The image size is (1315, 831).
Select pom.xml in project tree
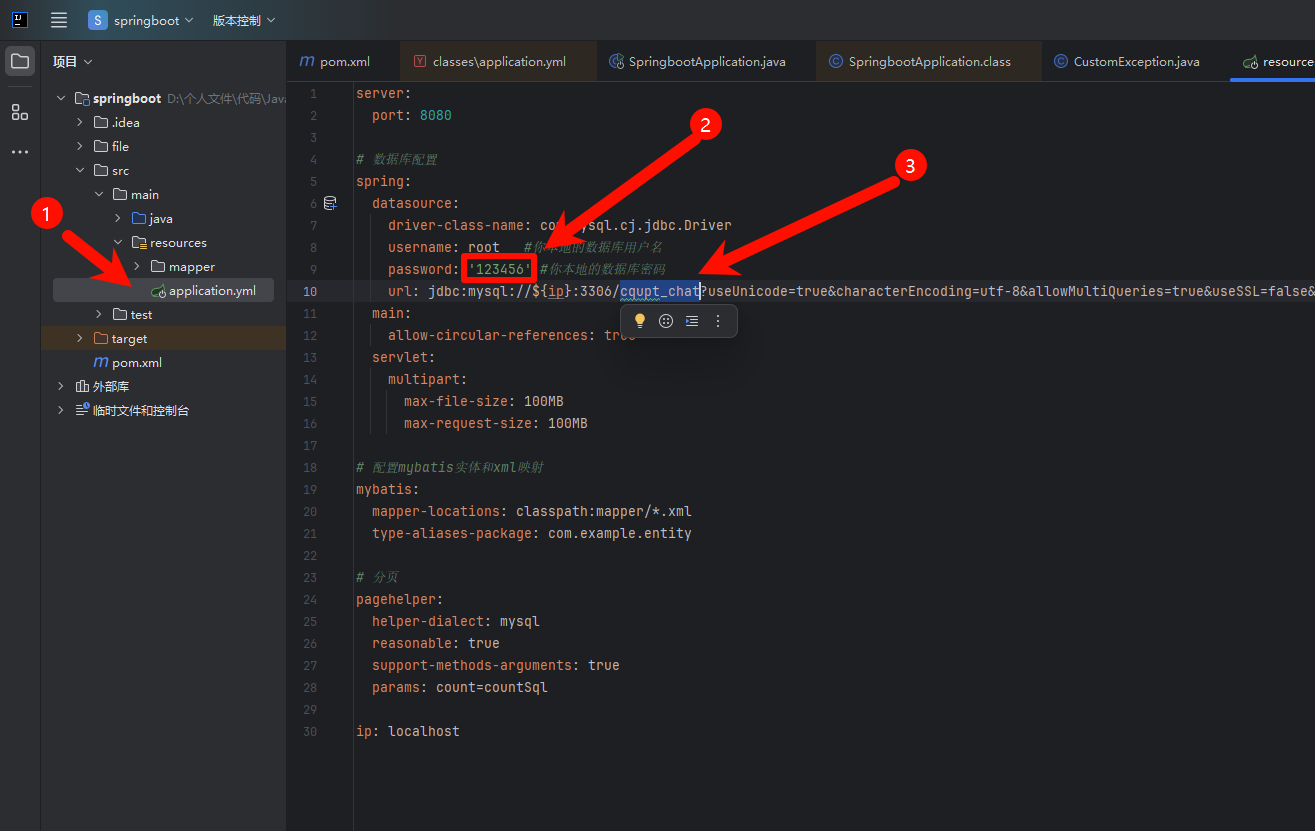[136, 363]
